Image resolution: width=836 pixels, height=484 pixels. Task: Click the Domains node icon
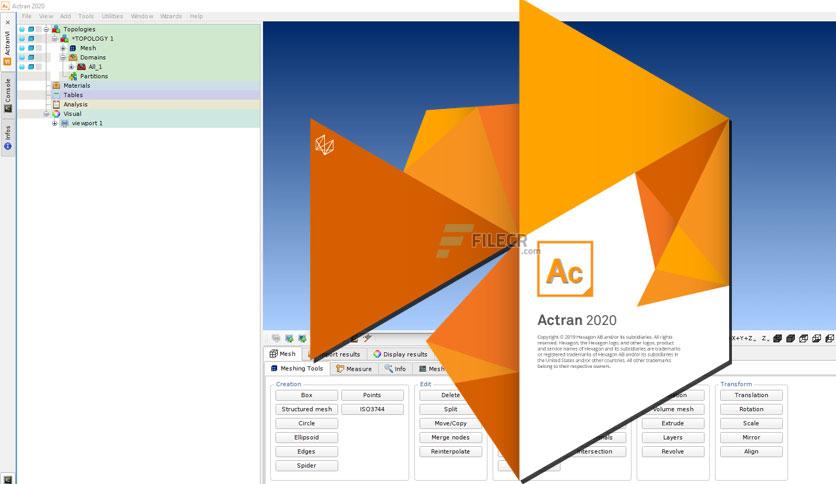(73, 57)
